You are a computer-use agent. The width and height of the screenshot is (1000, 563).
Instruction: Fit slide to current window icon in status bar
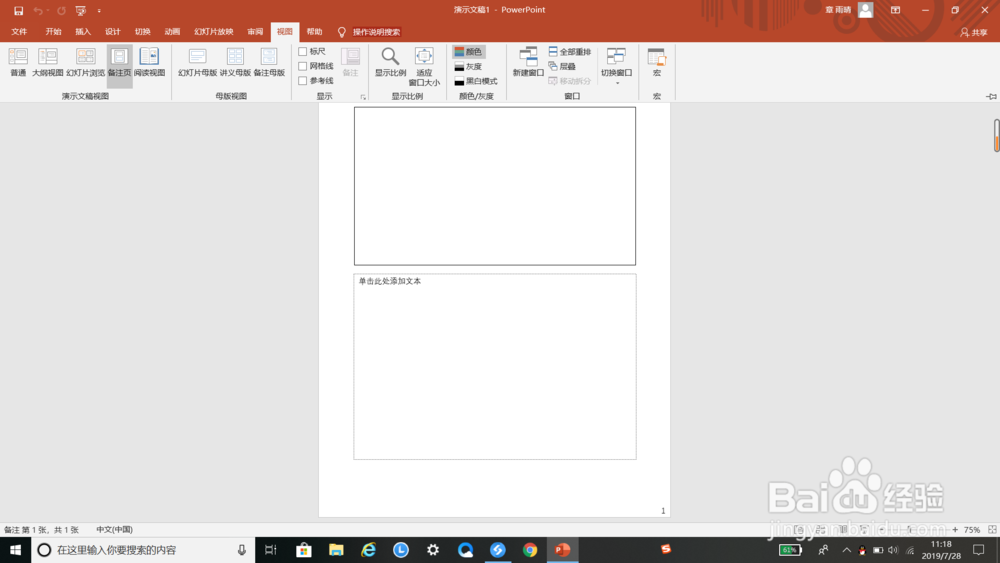click(x=992, y=530)
